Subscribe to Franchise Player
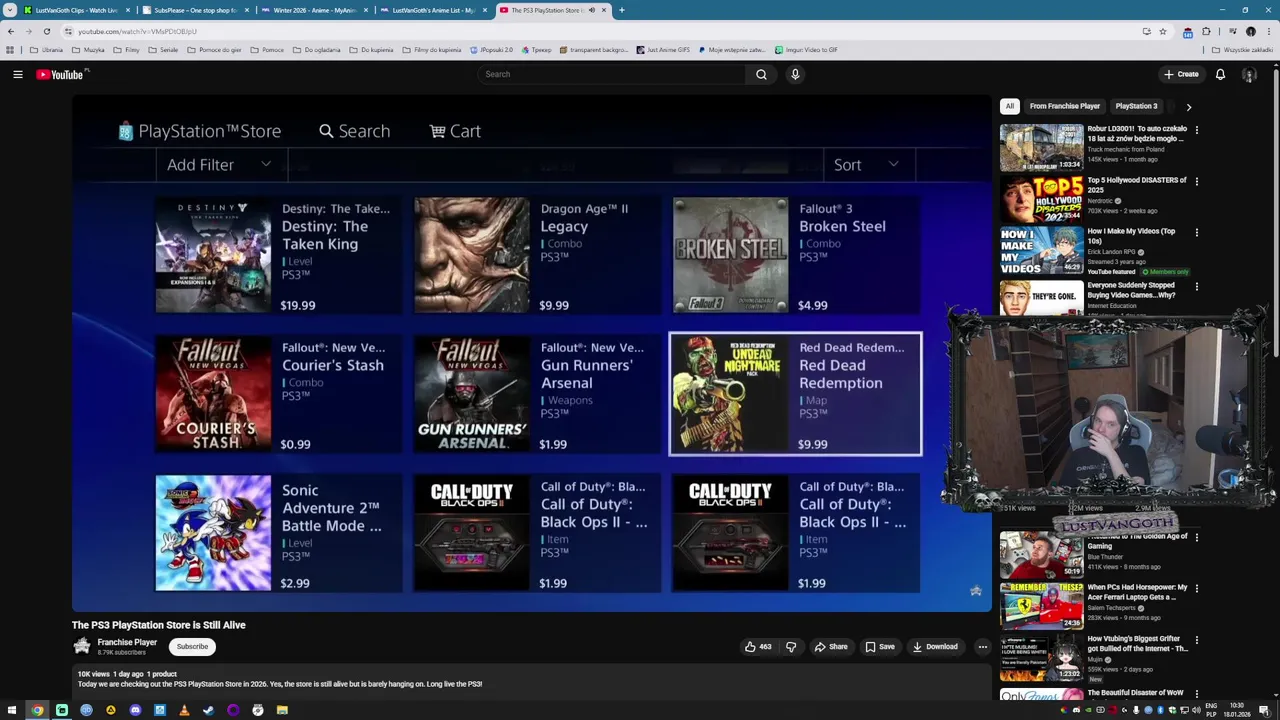The height and width of the screenshot is (720, 1280). [x=192, y=647]
